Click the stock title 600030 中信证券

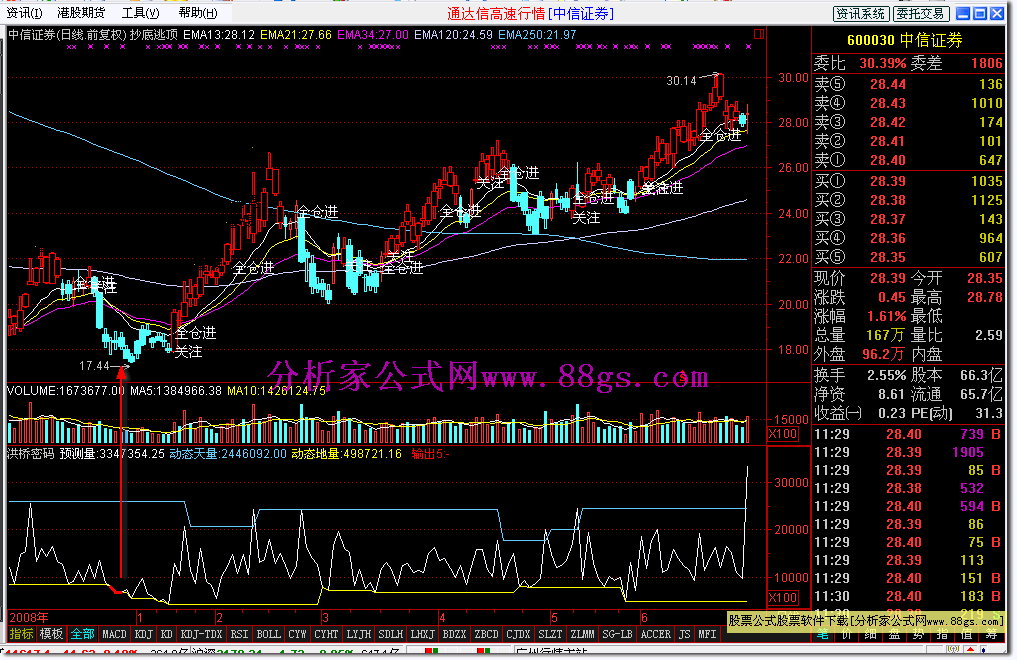click(x=905, y=40)
